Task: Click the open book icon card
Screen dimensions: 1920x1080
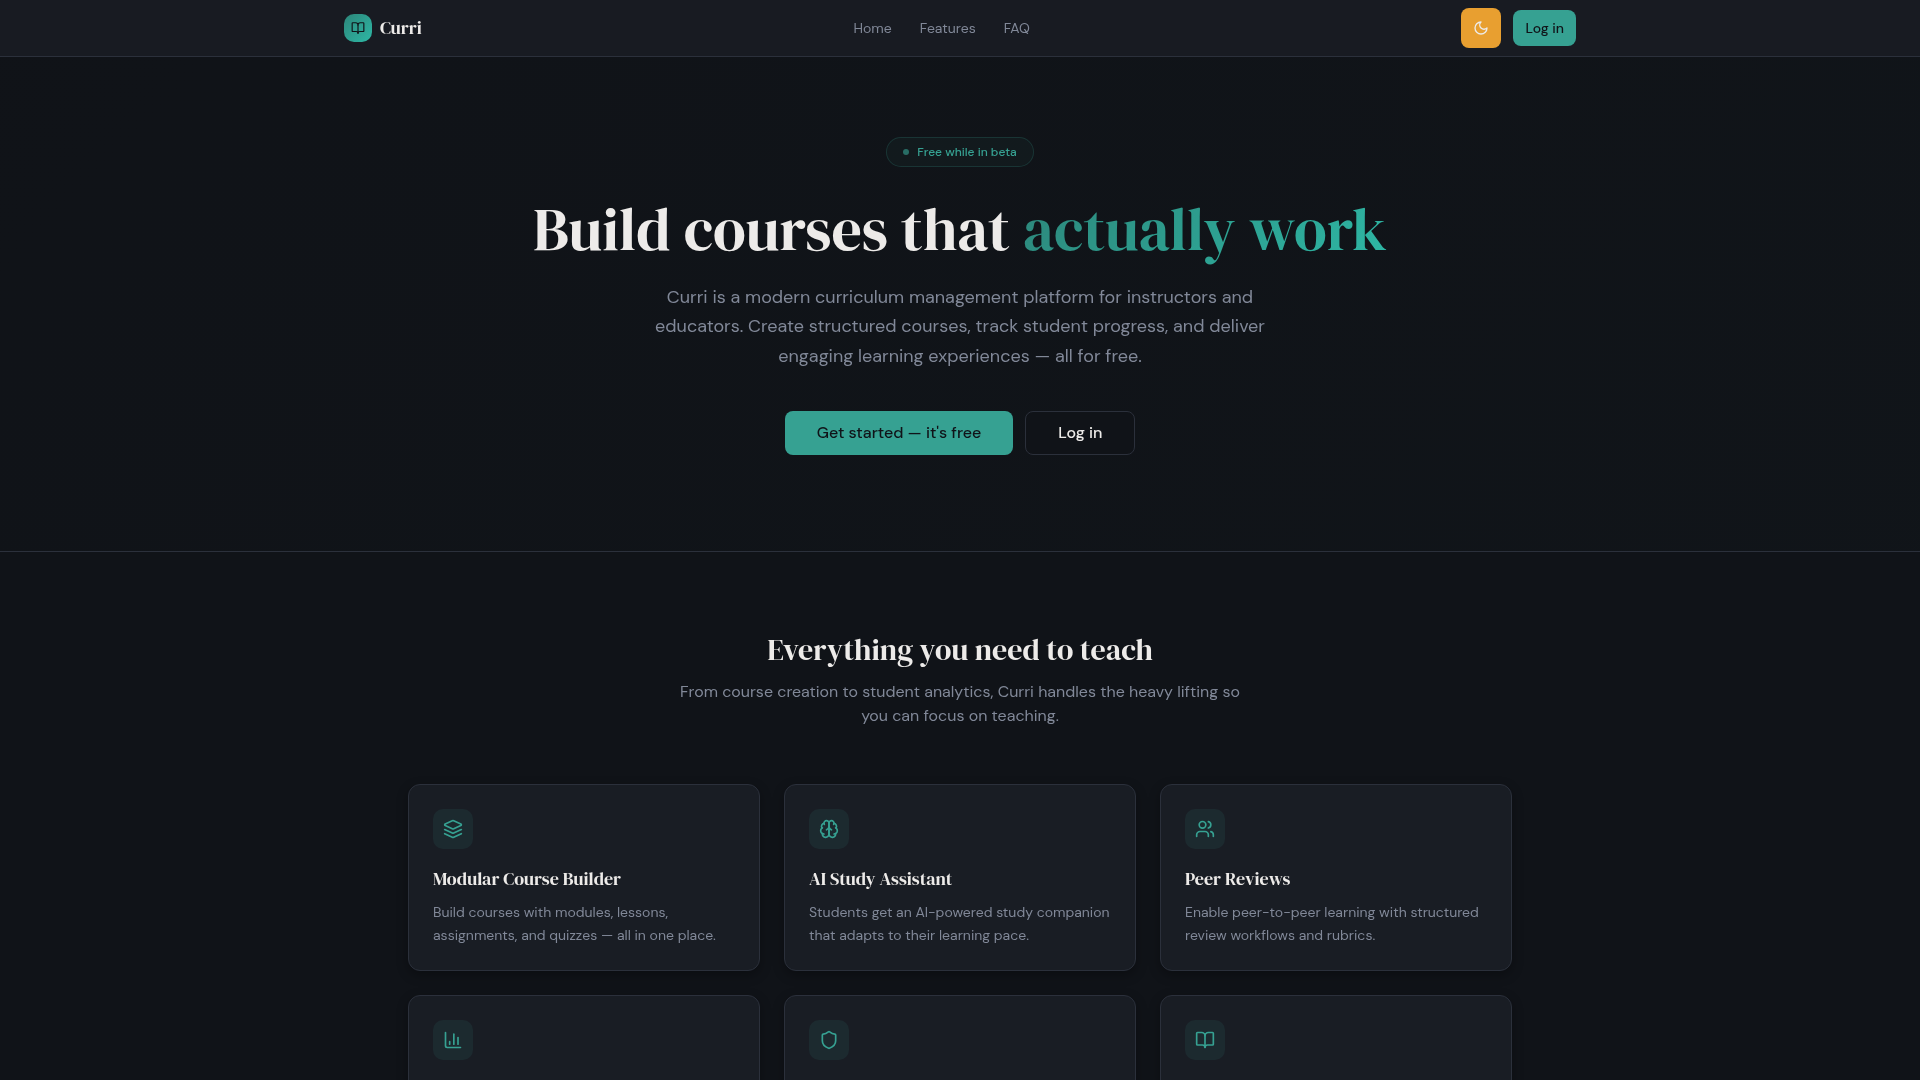Action: coord(1205,1040)
